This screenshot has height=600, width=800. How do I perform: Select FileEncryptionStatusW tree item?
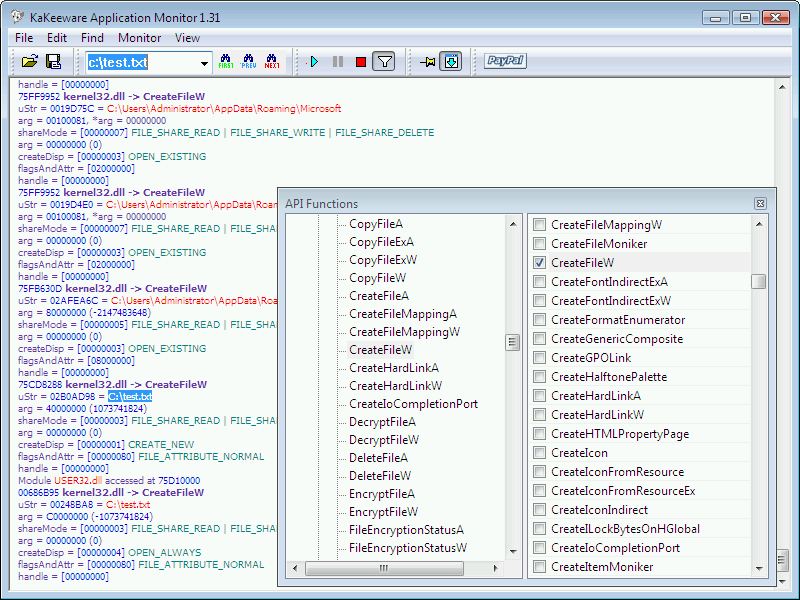[408, 548]
